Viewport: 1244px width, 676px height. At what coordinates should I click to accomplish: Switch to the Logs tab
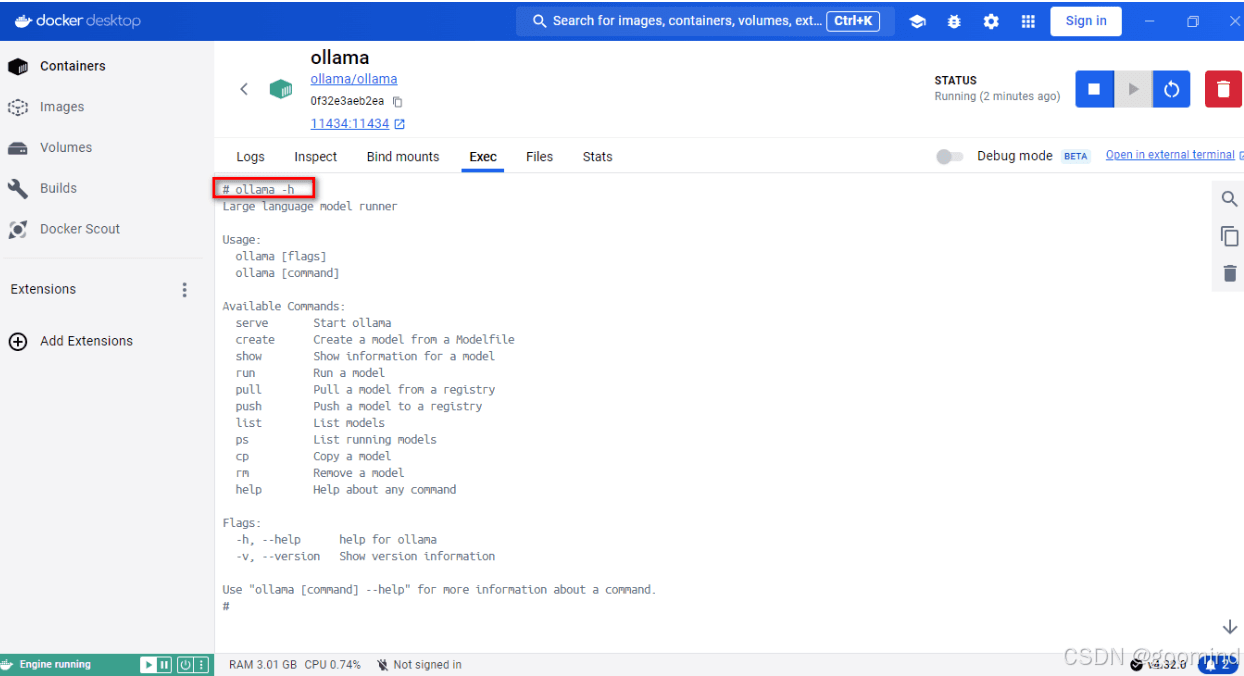coord(250,157)
